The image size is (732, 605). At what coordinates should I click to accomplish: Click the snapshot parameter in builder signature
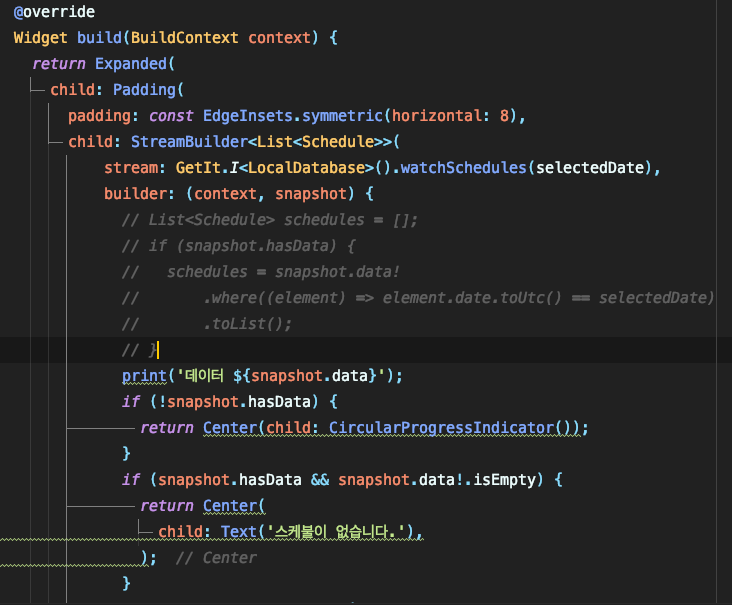(310, 194)
